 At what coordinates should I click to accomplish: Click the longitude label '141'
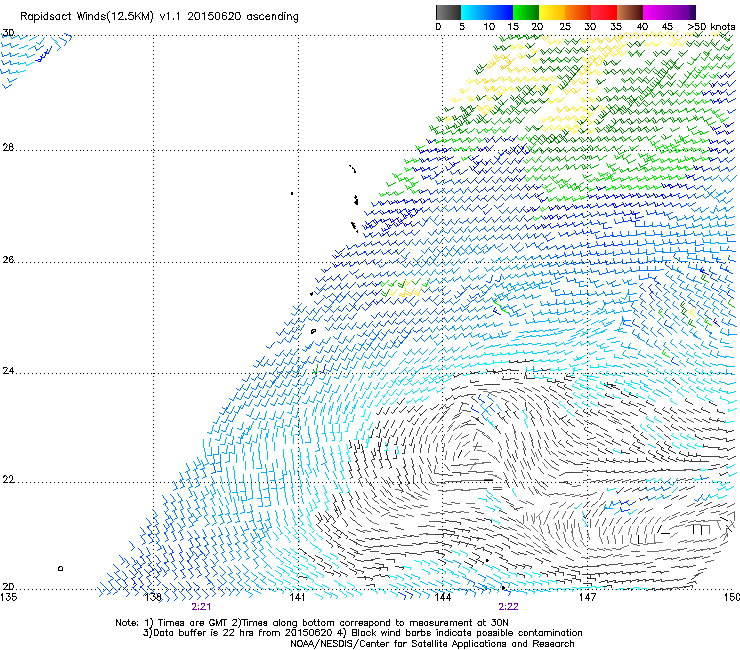(297, 597)
